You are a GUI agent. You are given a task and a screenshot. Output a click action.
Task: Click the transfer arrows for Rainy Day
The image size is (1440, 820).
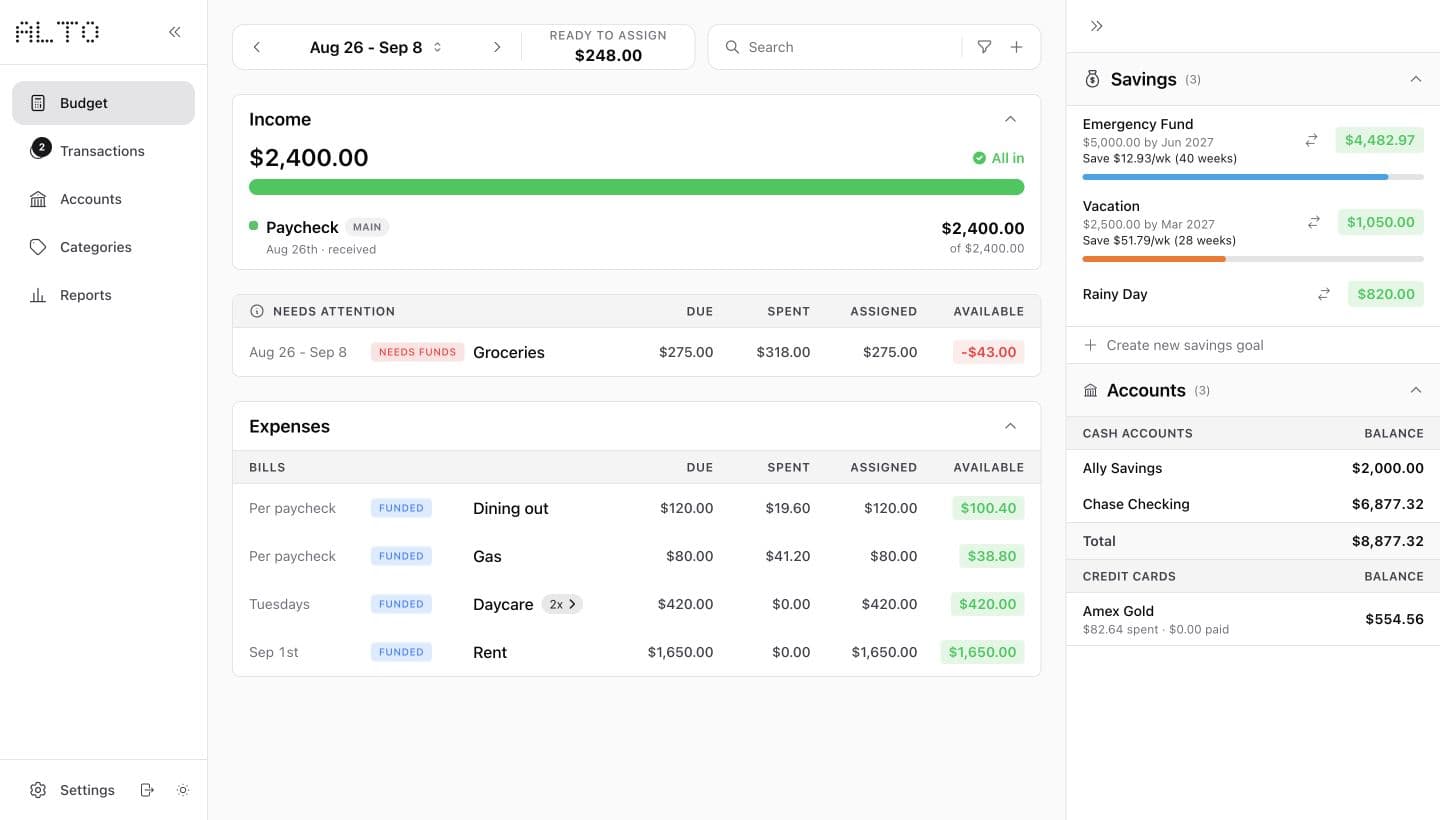click(x=1324, y=294)
